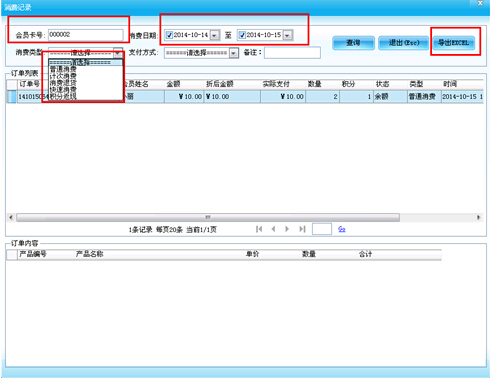Toggle the start date 2014-10-14 checkbox
Image resolution: width=491 pixels, height=380 pixels.
pos(169,35)
